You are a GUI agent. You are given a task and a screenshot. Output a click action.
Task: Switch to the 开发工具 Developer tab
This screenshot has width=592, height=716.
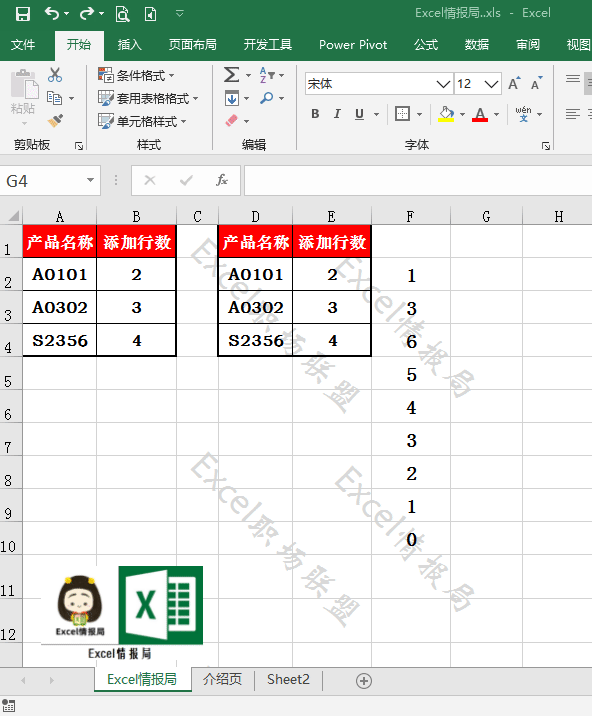click(x=268, y=45)
